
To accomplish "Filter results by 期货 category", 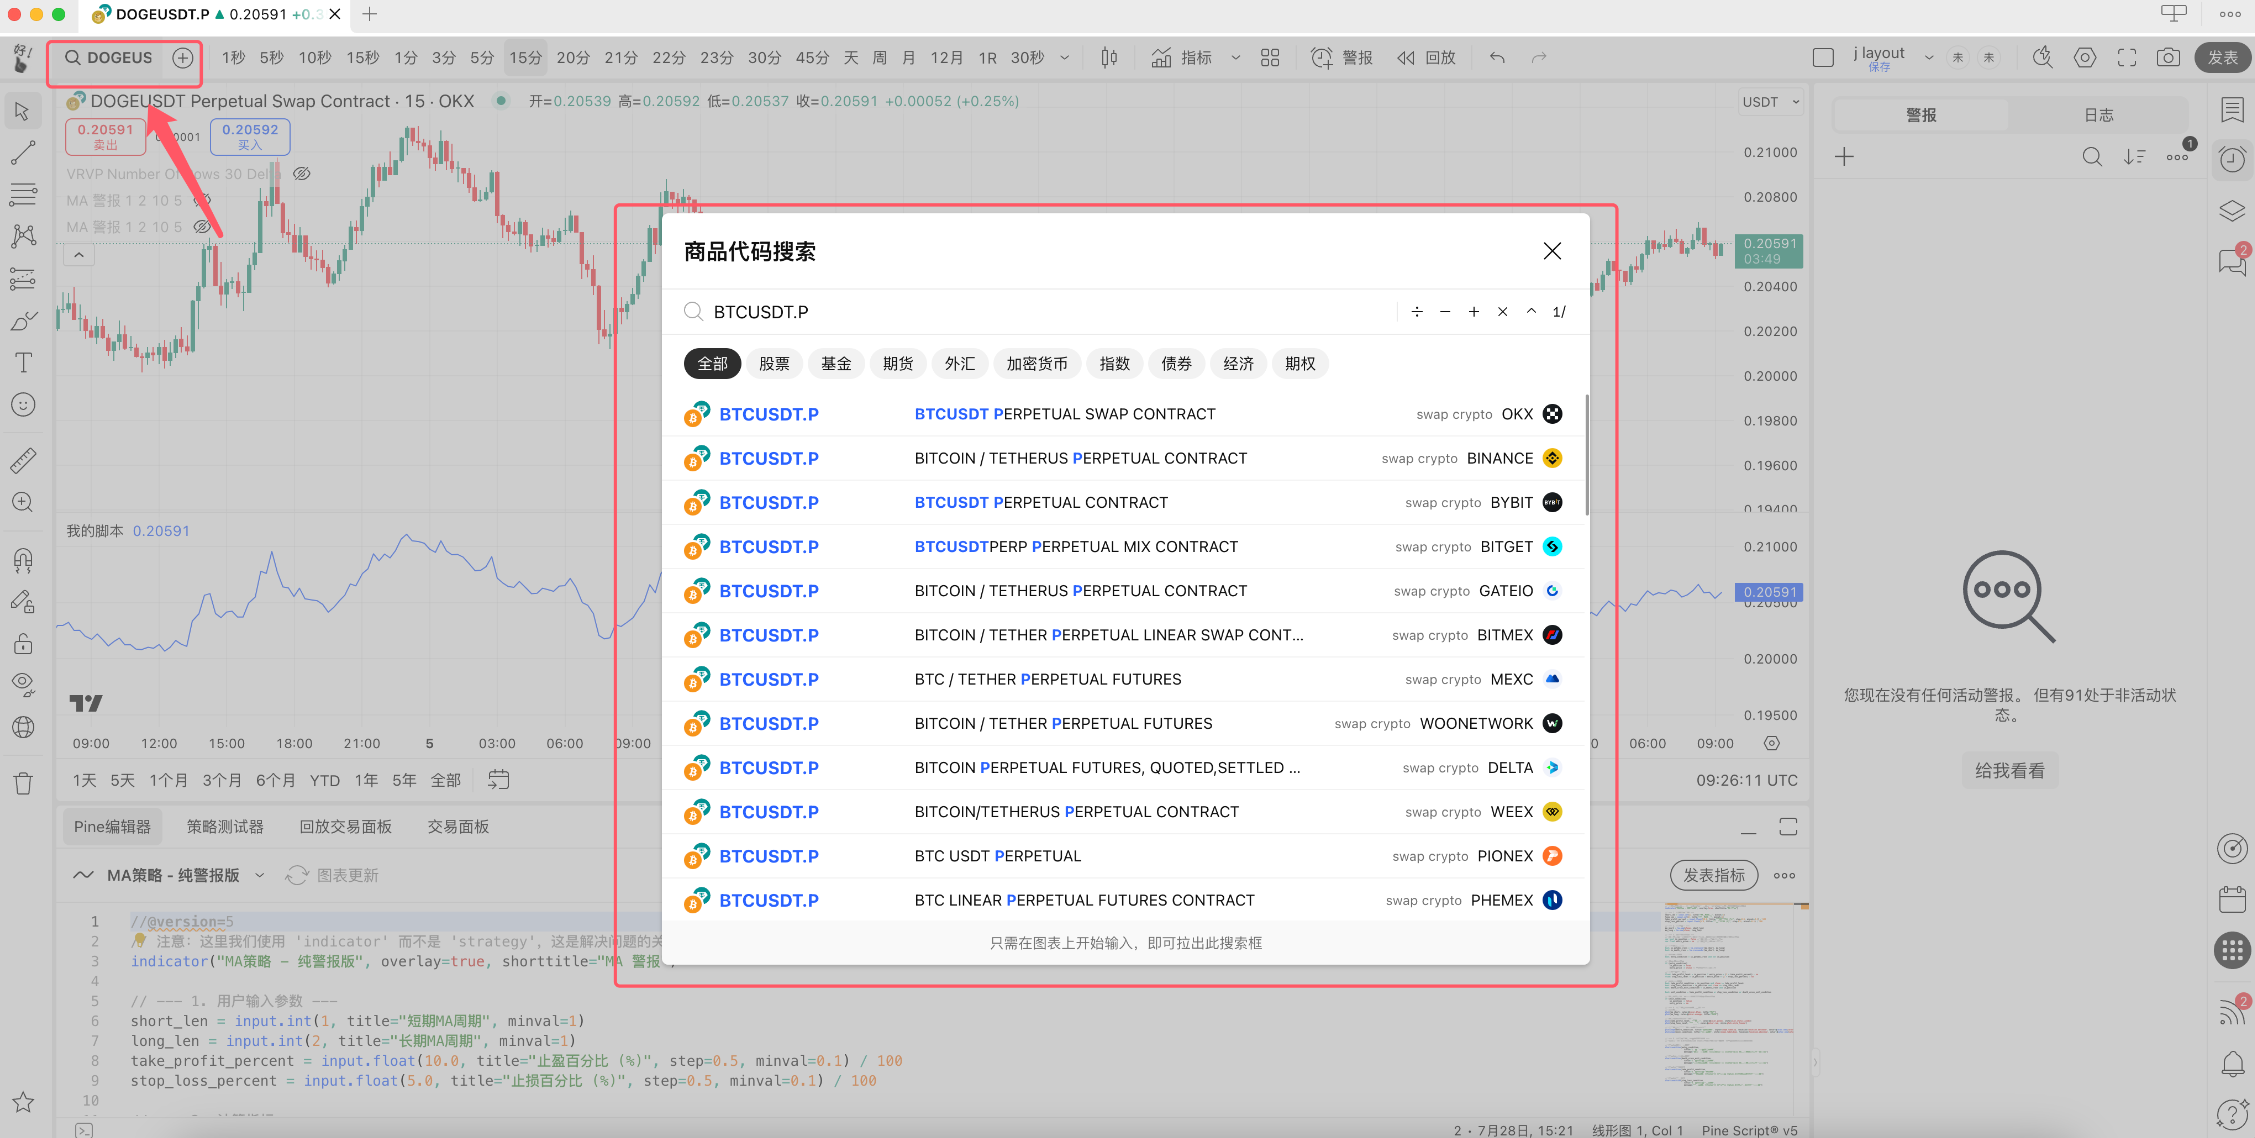I will coord(898,364).
